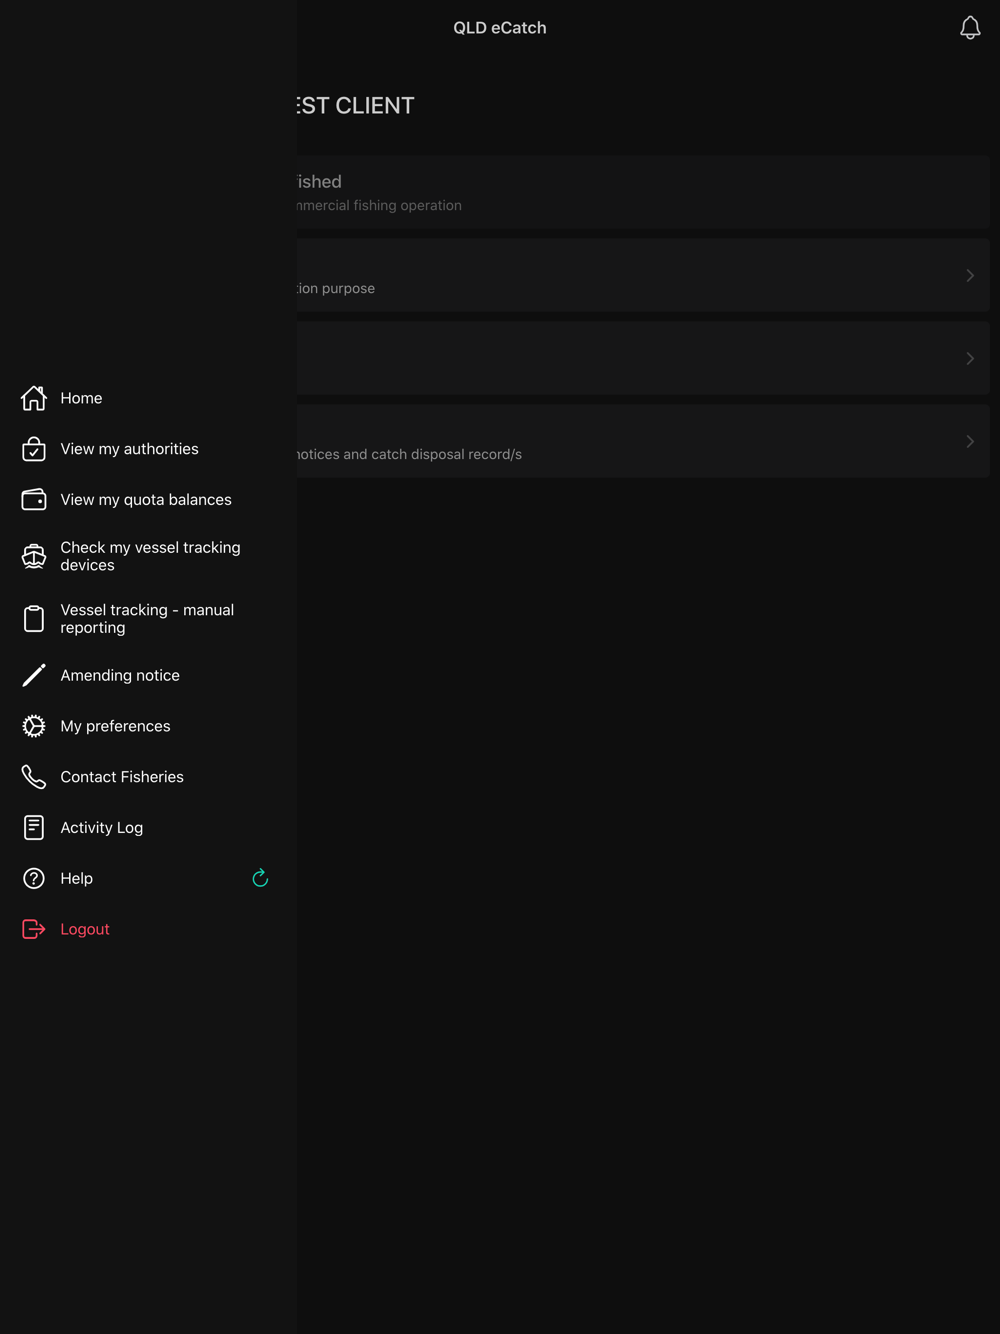This screenshot has width=1000, height=1334.
Task: Click the Activity Log document icon
Action: (x=34, y=827)
